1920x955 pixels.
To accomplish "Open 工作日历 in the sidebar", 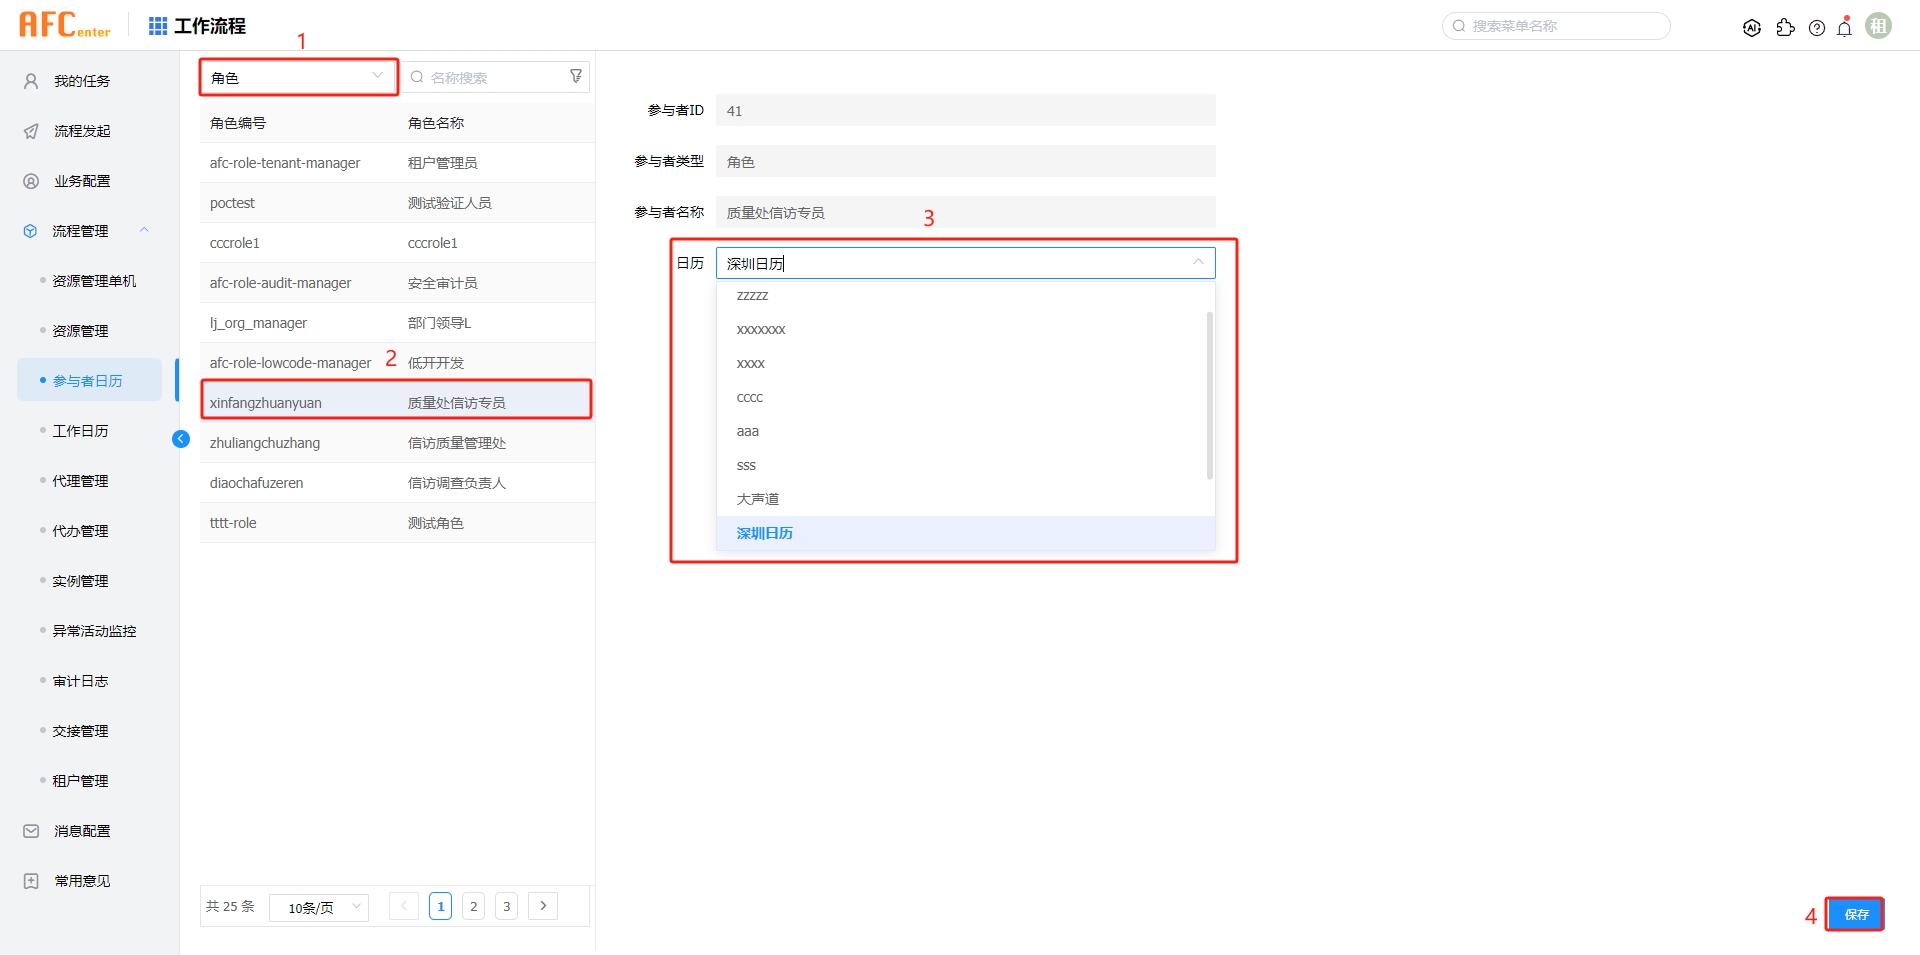I will (80, 431).
